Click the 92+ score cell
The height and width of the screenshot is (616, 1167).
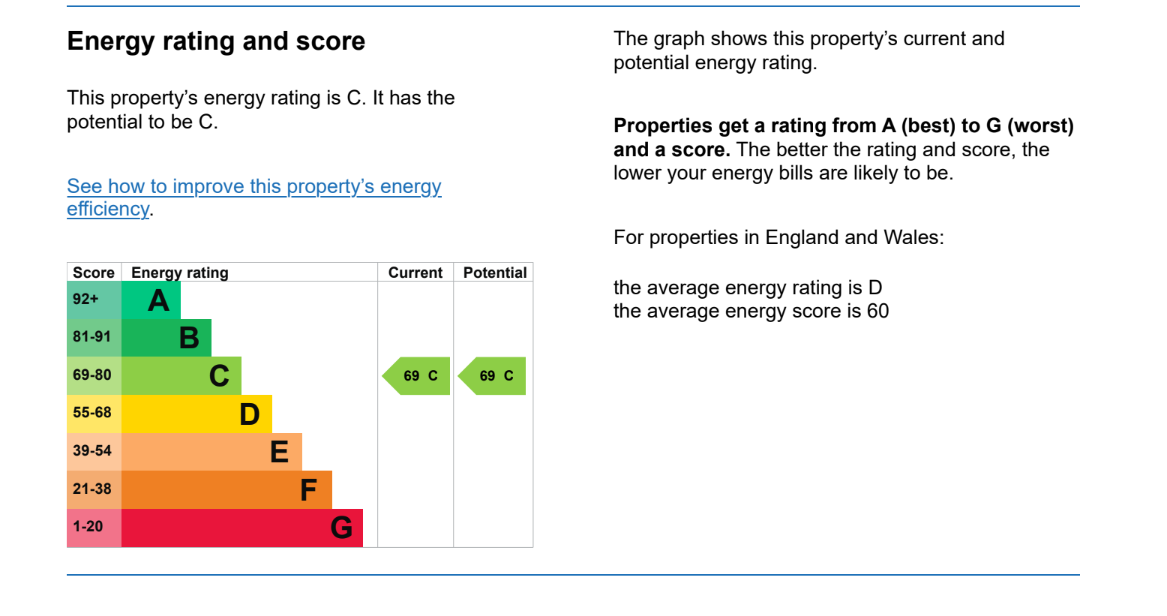(95, 301)
